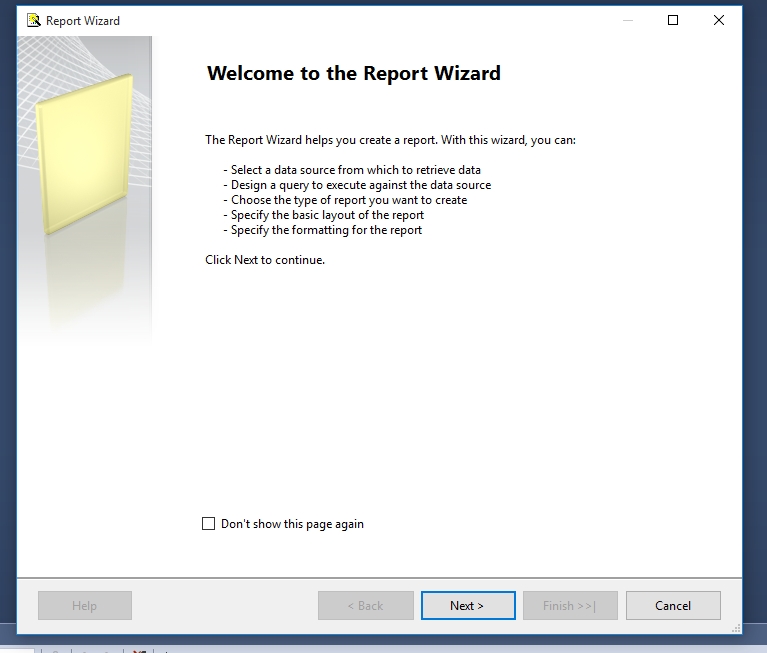The width and height of the screenshot is (767, 653).
Task: Click the Next > button
Action: tap(467, 605)
